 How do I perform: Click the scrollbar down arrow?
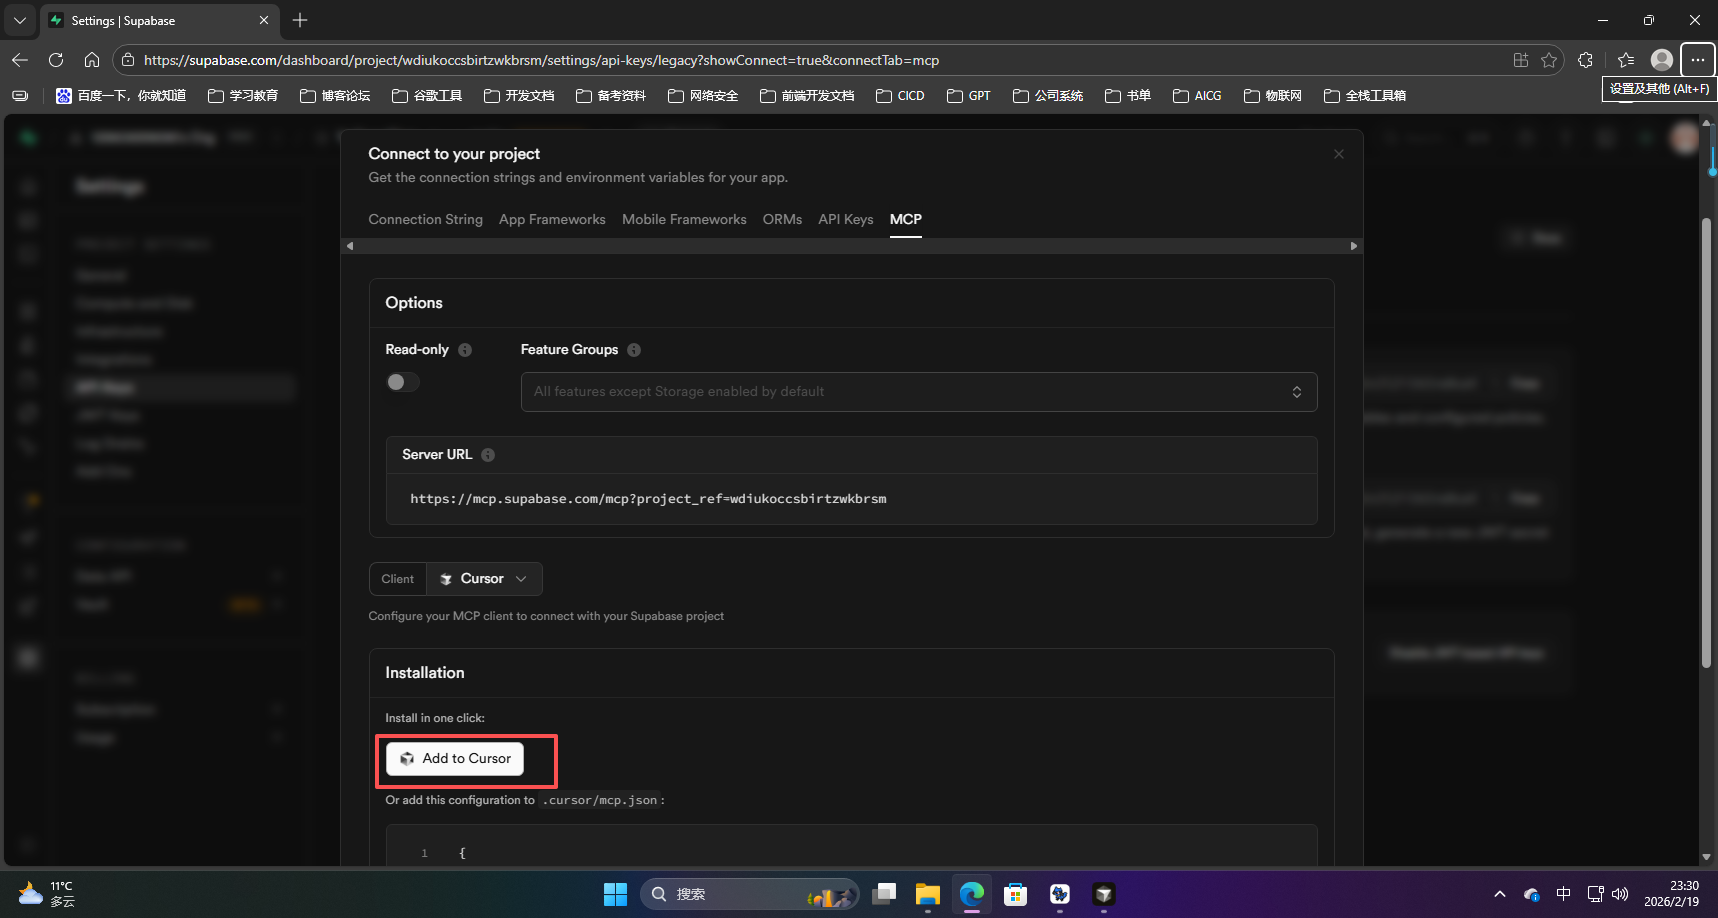[1706, 857]
